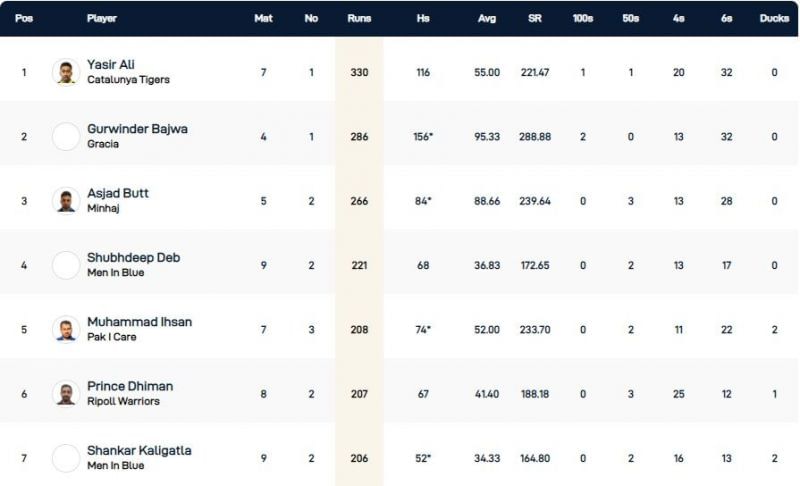Click Yasir Ali's player avatar

coord(66,72)
